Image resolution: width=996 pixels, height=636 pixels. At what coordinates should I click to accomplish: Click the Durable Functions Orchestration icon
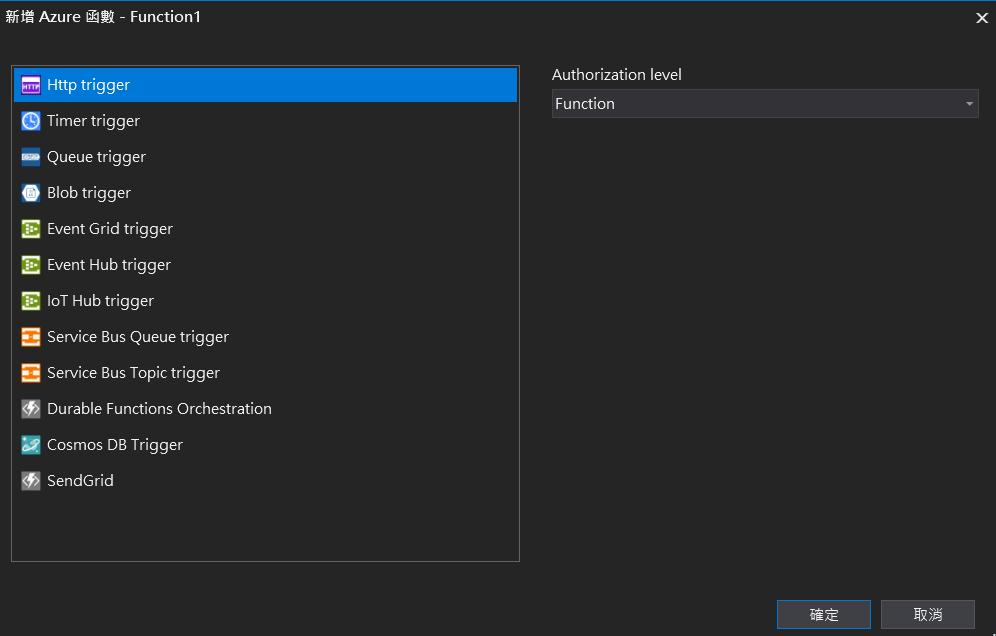(30, 409)
